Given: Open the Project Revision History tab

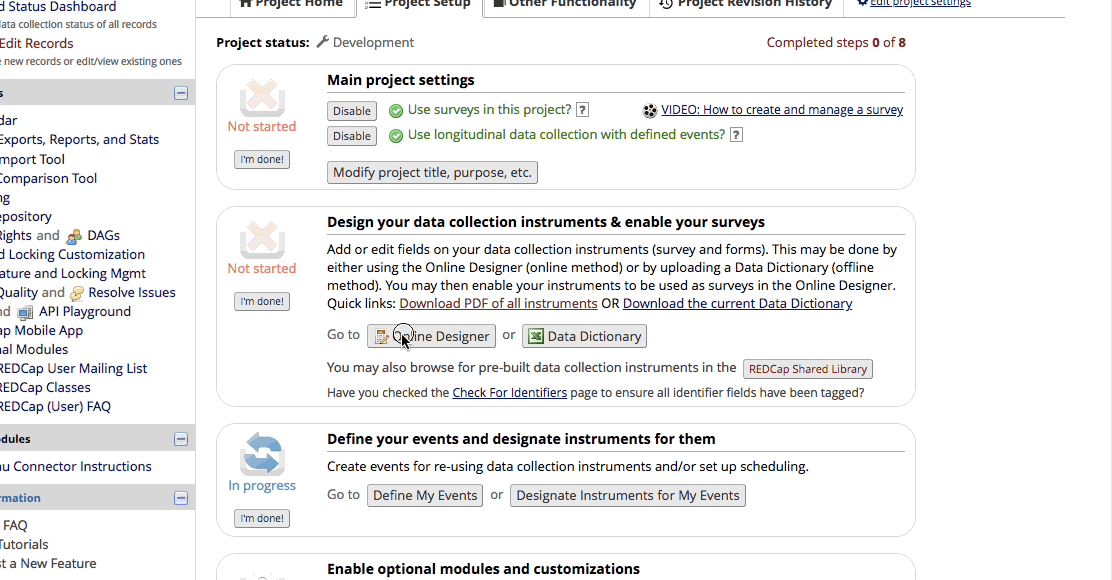Looking at the screenshot, I should click(x=746, y=4).
